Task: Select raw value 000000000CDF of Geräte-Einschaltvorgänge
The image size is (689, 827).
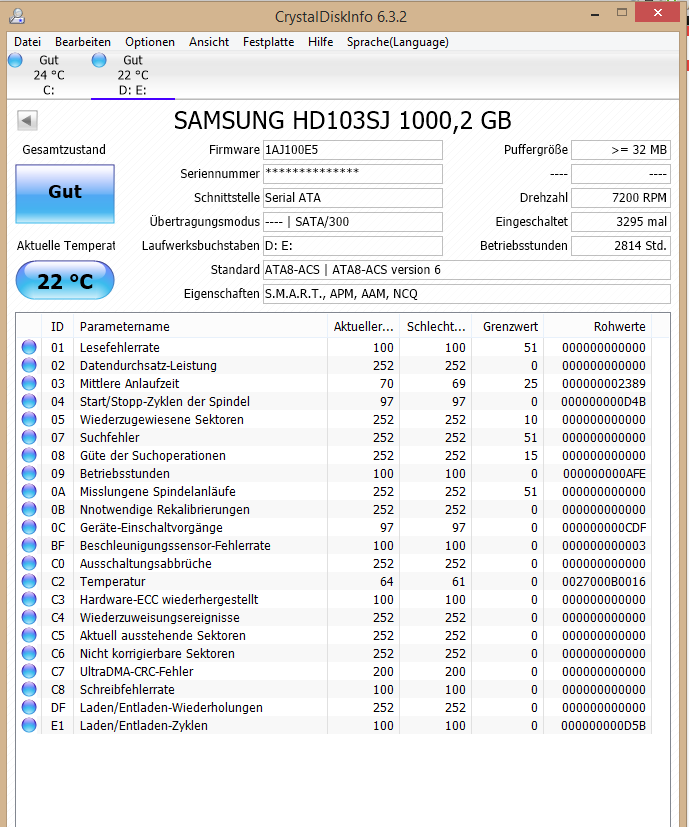Action: (604, 527)
